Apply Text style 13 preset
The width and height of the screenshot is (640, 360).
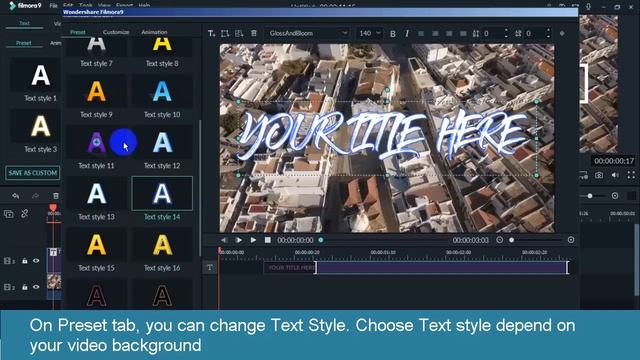coord(96,199)
